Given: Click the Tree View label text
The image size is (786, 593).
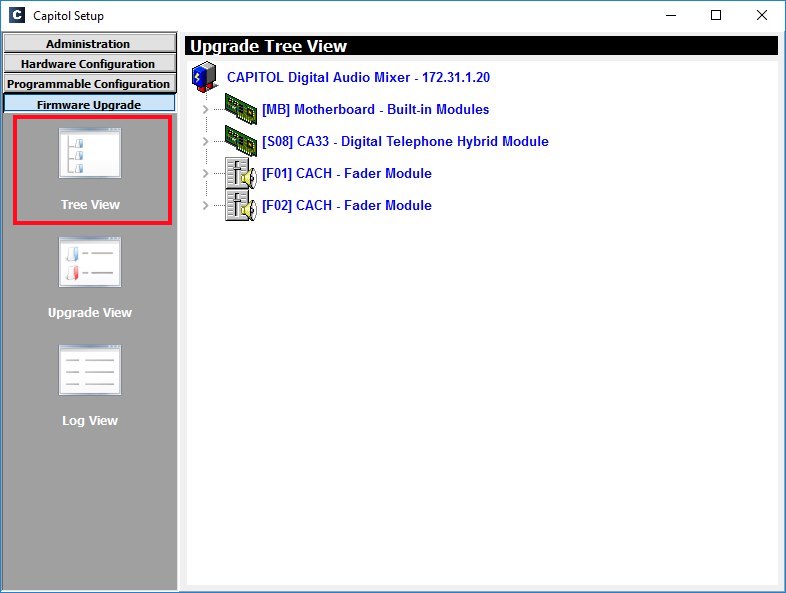Looking at the screenshot, I should pyautogui.click(x=90, y=205).
